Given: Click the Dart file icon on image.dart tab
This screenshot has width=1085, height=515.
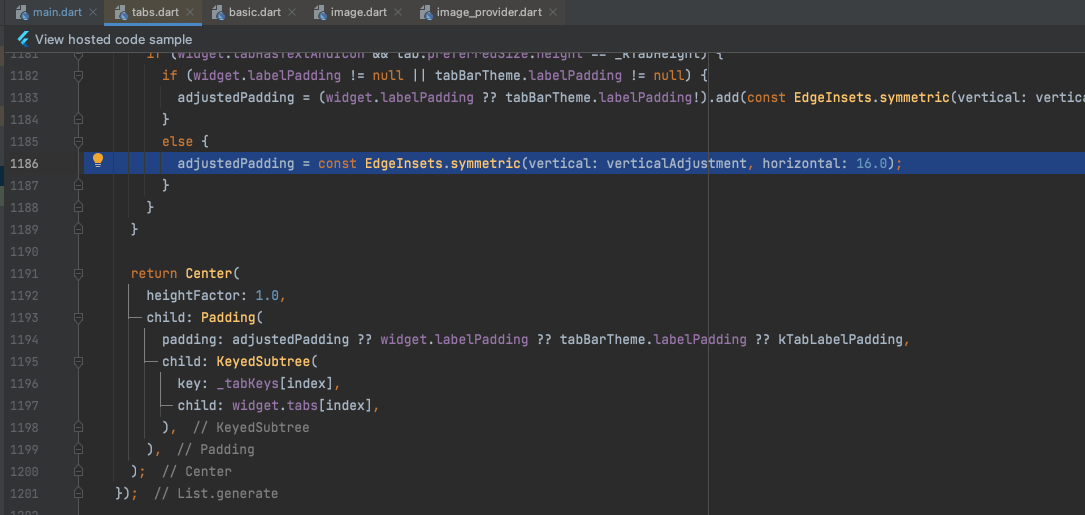Looking at the screenshot, I should tap(320, 12).
